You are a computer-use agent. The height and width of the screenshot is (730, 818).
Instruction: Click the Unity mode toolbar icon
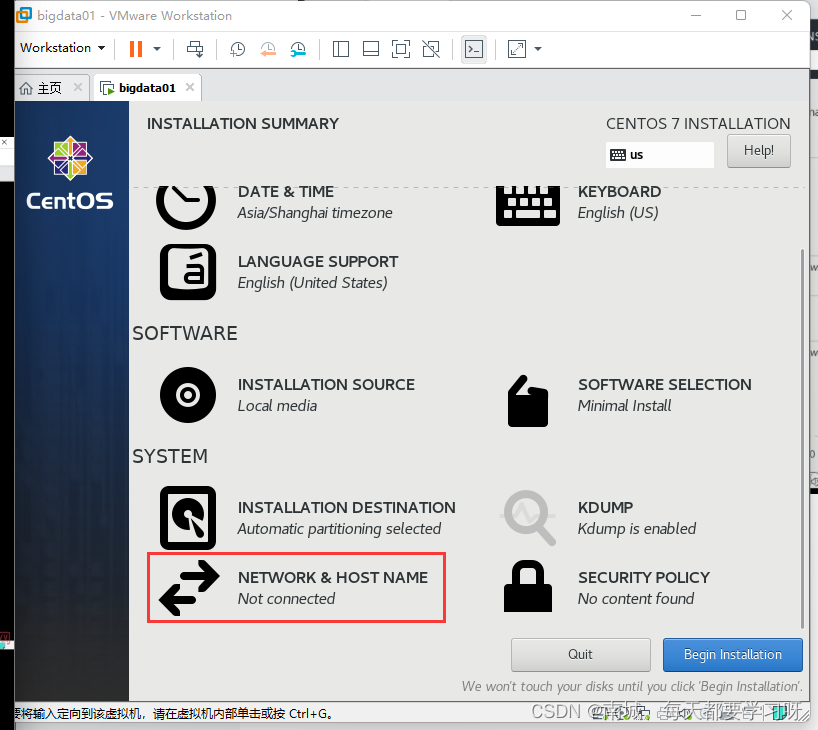click(431, 49)
